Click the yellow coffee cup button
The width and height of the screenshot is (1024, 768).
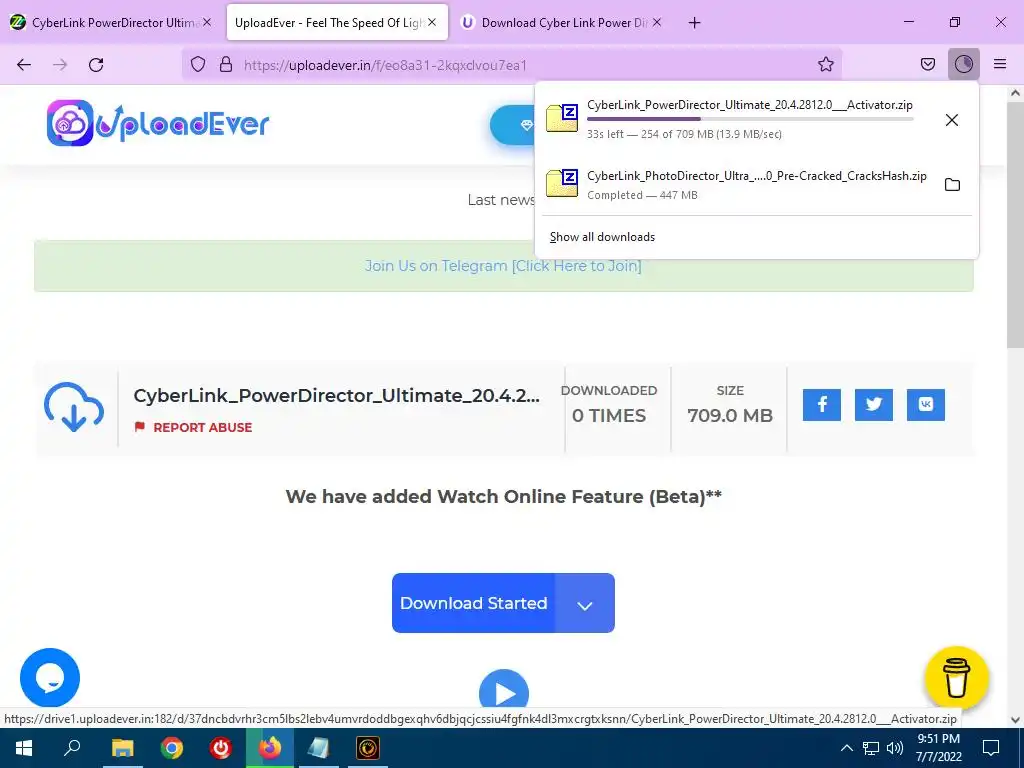point(957,678)
